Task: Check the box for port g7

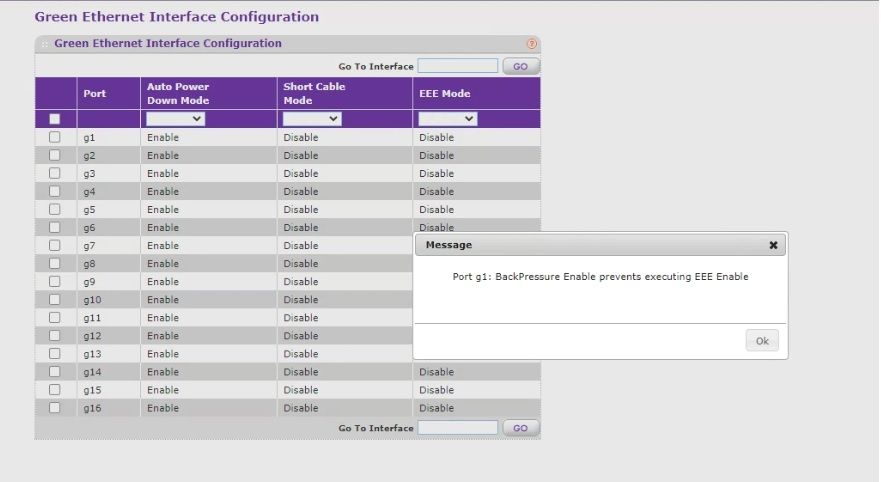Action: point(55,245)
